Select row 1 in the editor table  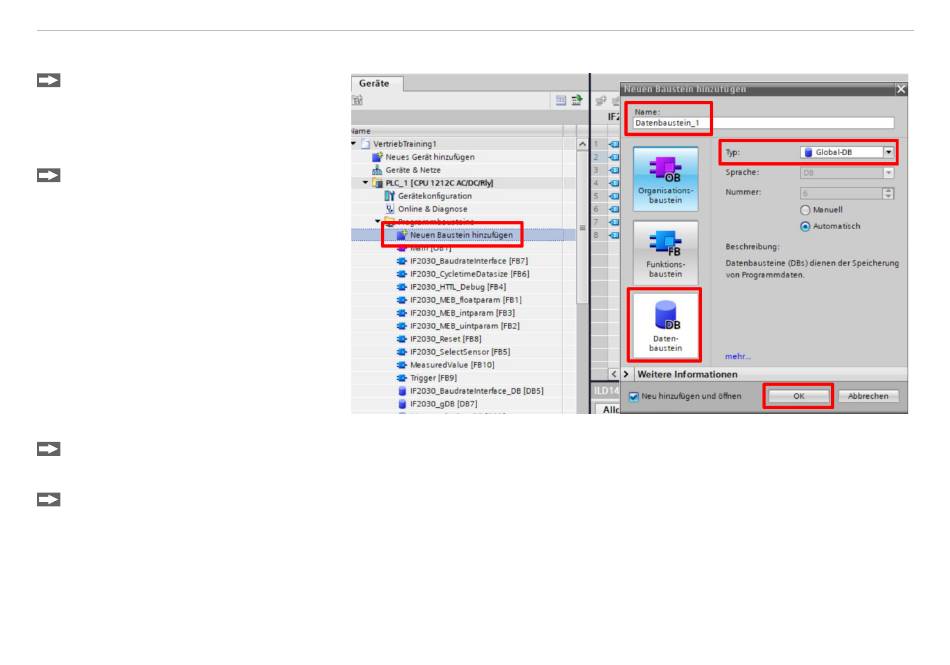(596, 144)
